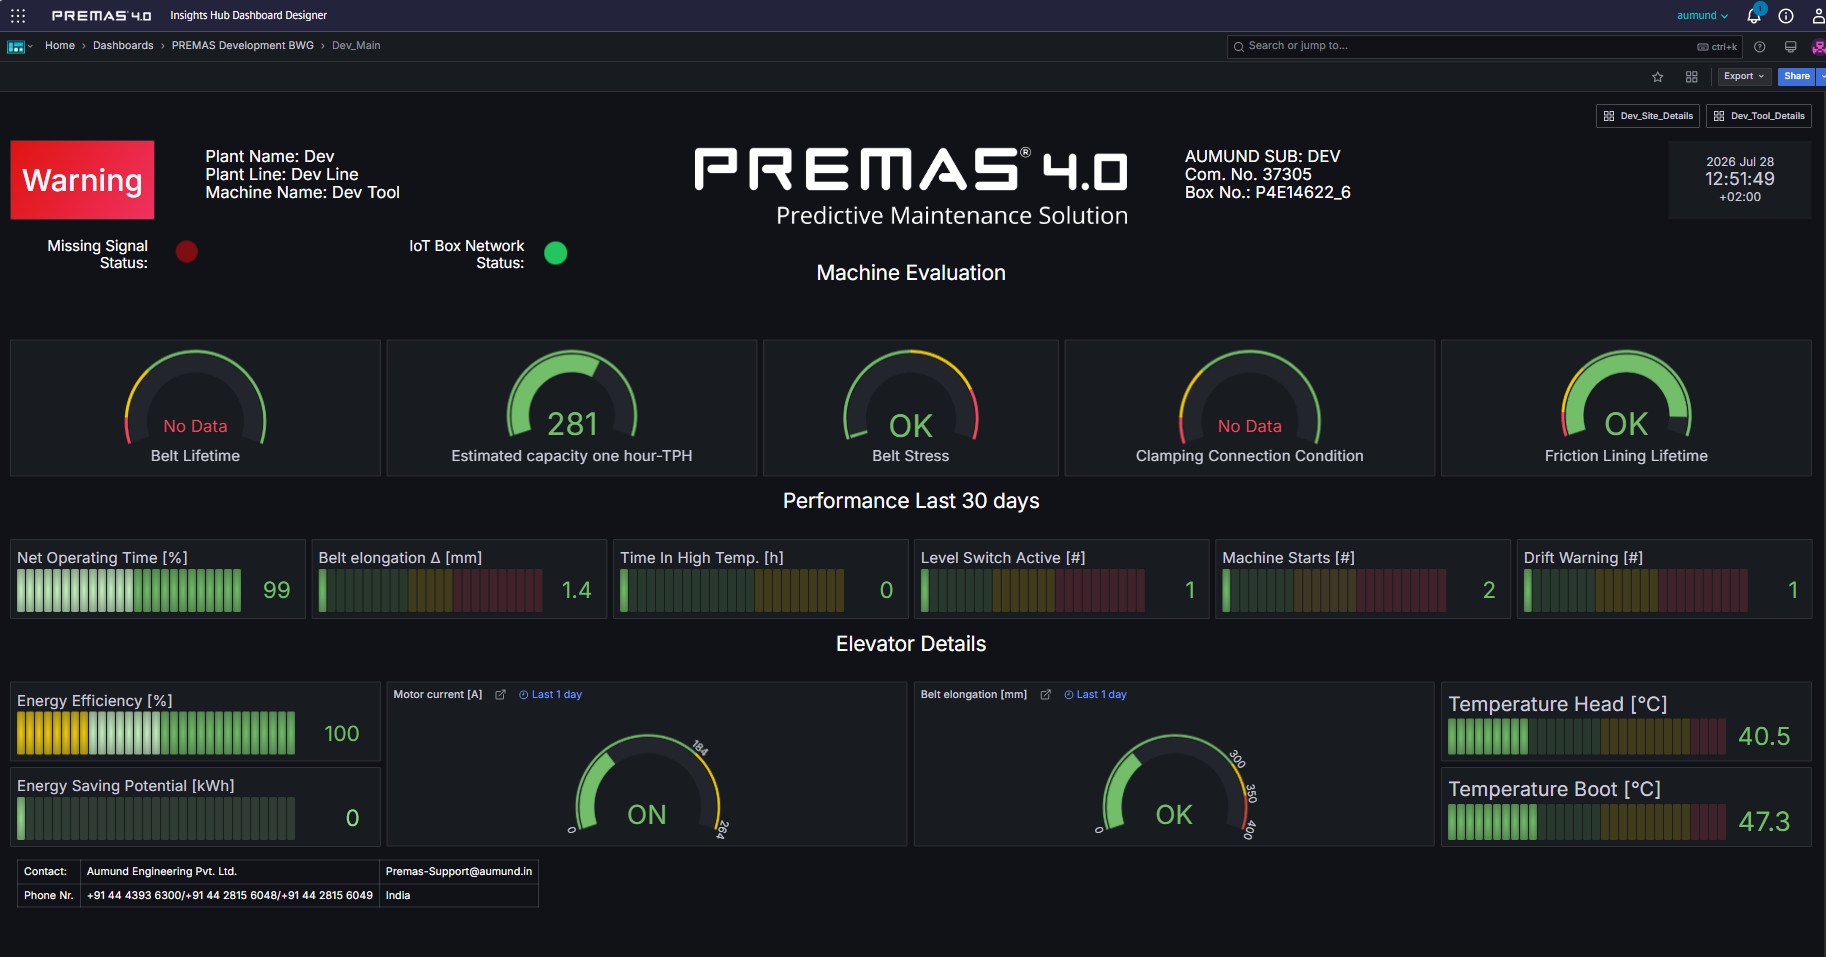Select Belt elongation Last 1 day time range
Screen dimensions: 1826x957
point(1095,694)
